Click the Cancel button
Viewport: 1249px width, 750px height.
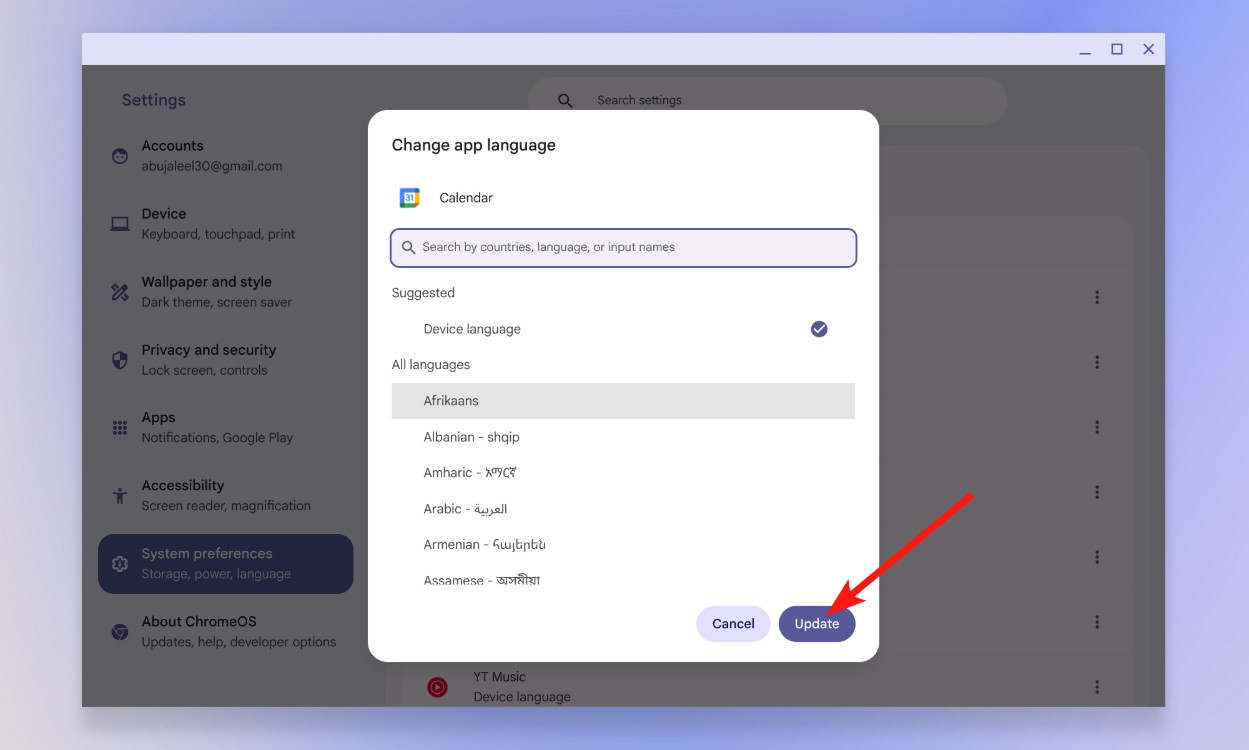[733, 623]
